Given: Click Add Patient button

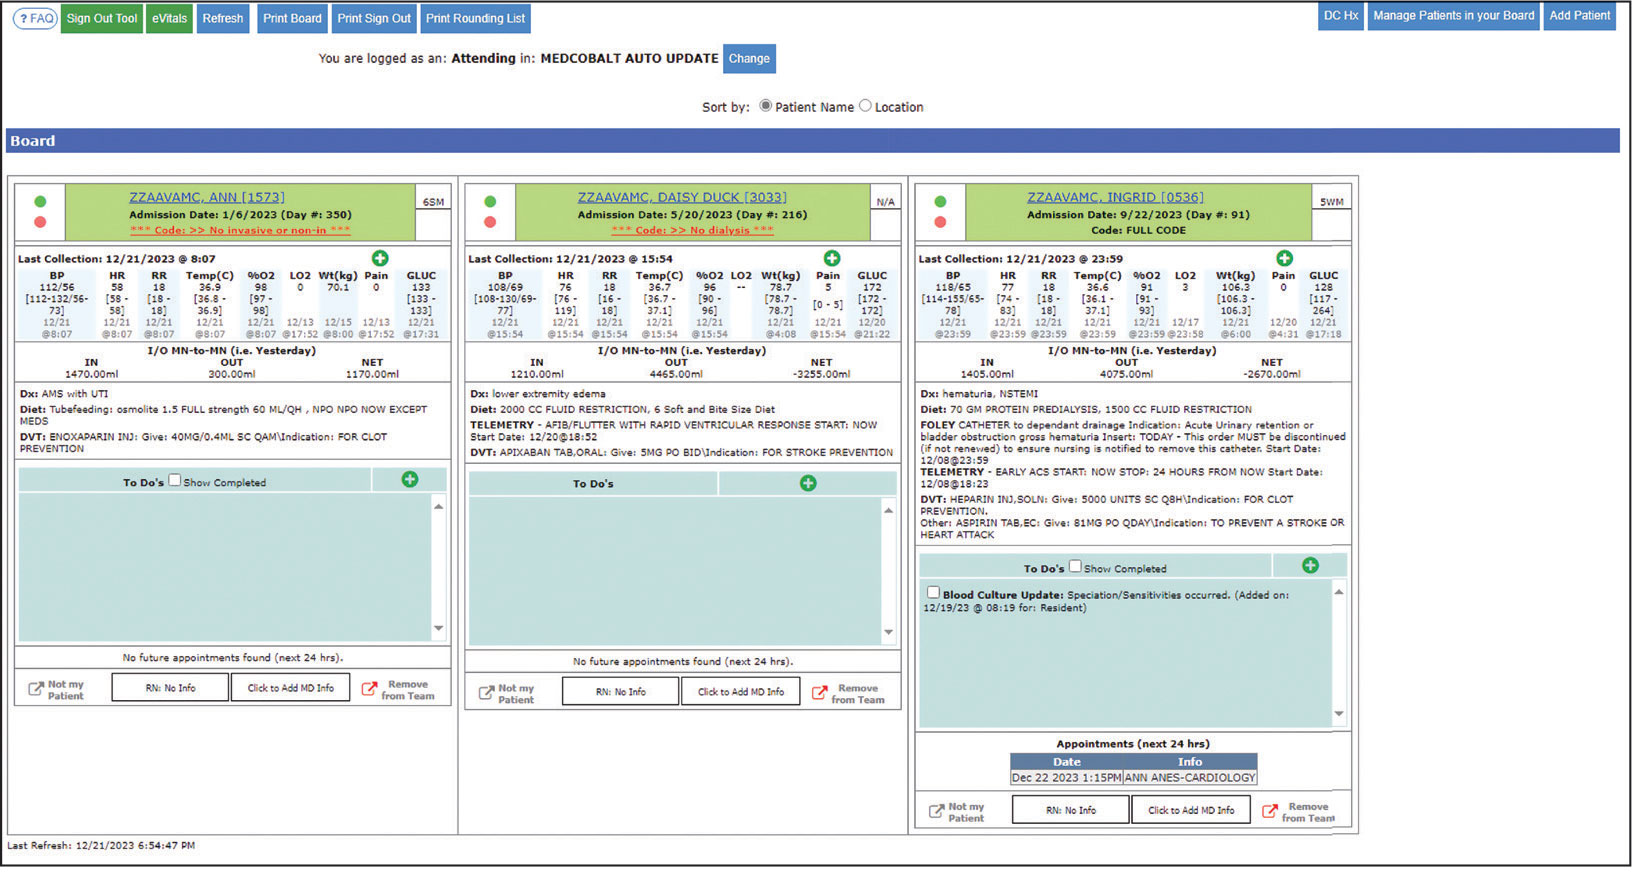Looking at the screenshot, I should 1579,16.
